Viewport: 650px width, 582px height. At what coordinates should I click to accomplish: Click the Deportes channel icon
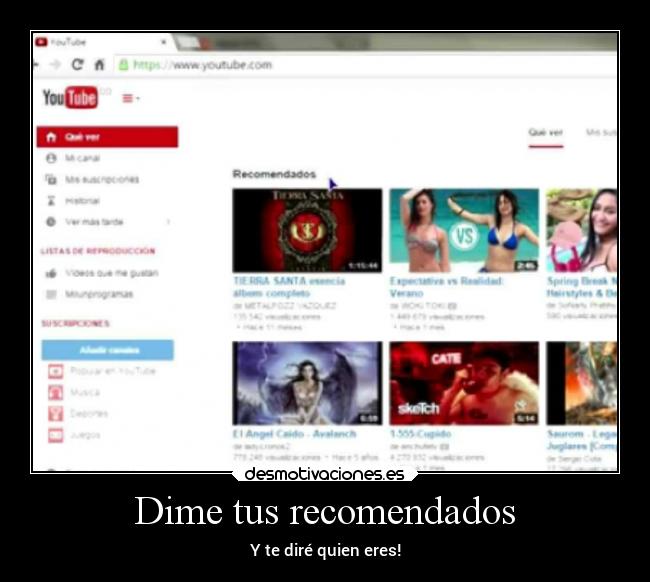(x=56, y=413)
